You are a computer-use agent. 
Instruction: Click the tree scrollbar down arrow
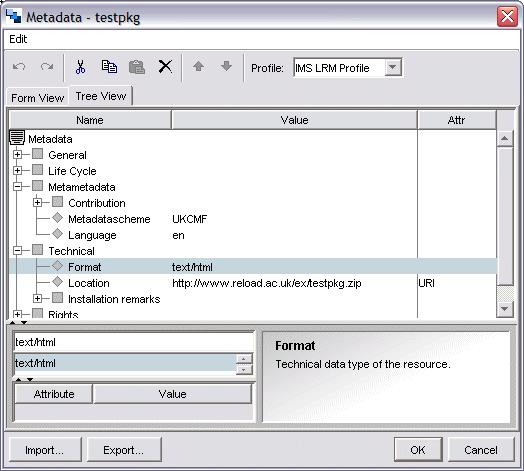point(505,308)
